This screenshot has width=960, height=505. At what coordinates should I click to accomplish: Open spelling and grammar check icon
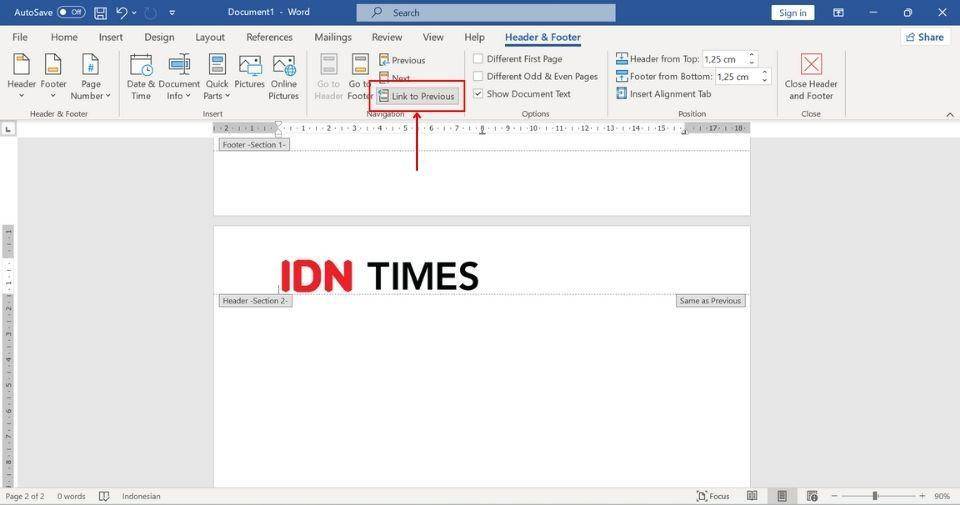pyautogui.click(x=104, y=496)
